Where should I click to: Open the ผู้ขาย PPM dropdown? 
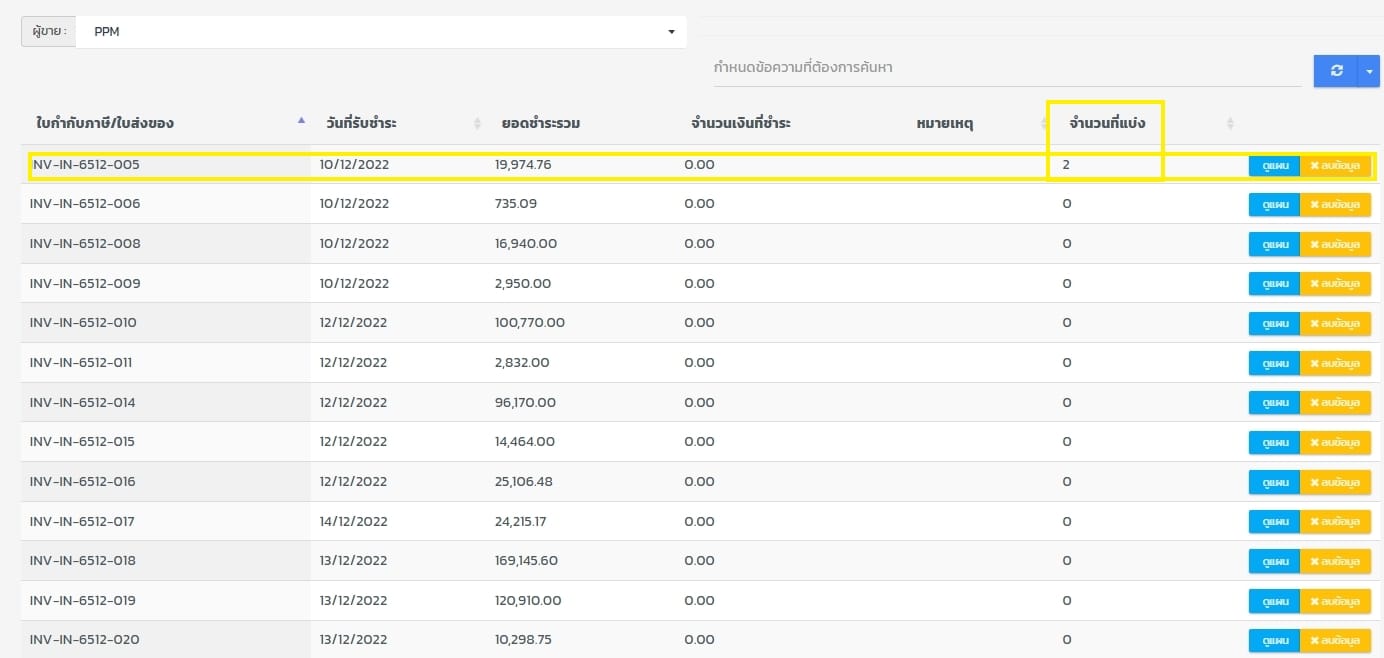(x=380, y=32)
